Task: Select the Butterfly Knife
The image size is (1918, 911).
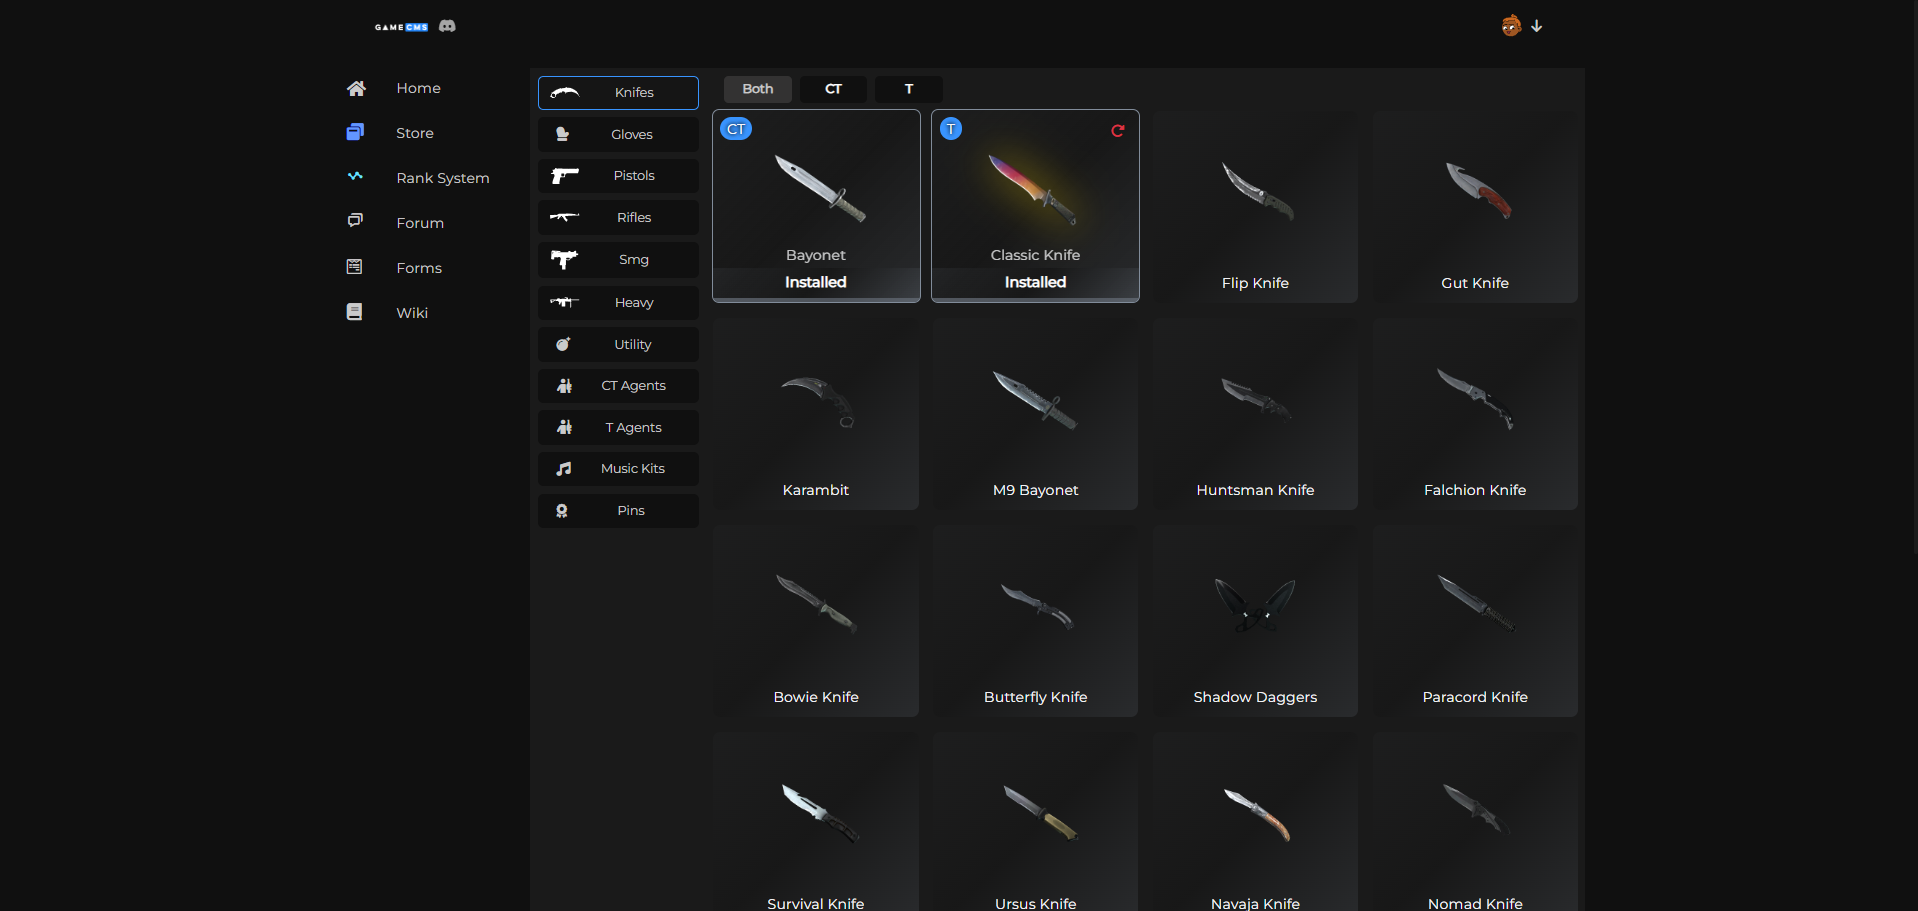Action: point(1035,621)
